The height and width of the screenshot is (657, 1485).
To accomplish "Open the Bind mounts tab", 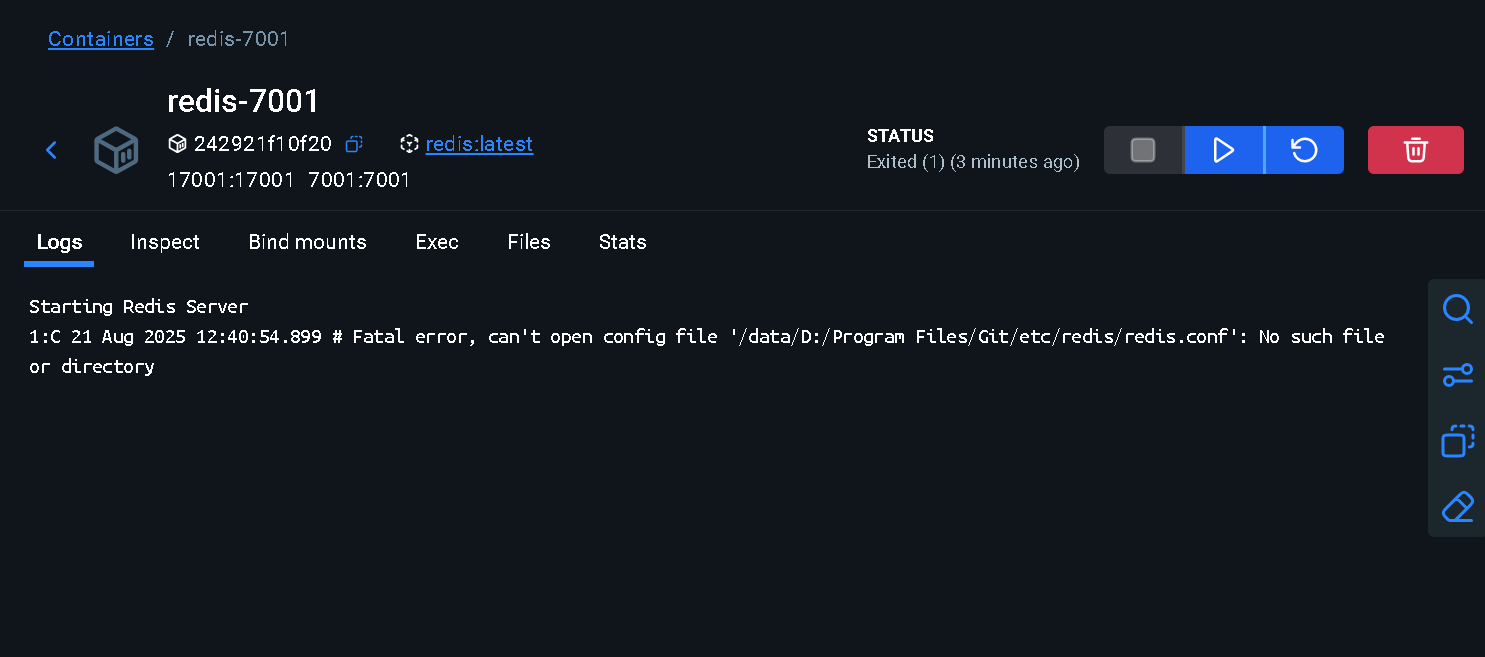I will 308,242.
